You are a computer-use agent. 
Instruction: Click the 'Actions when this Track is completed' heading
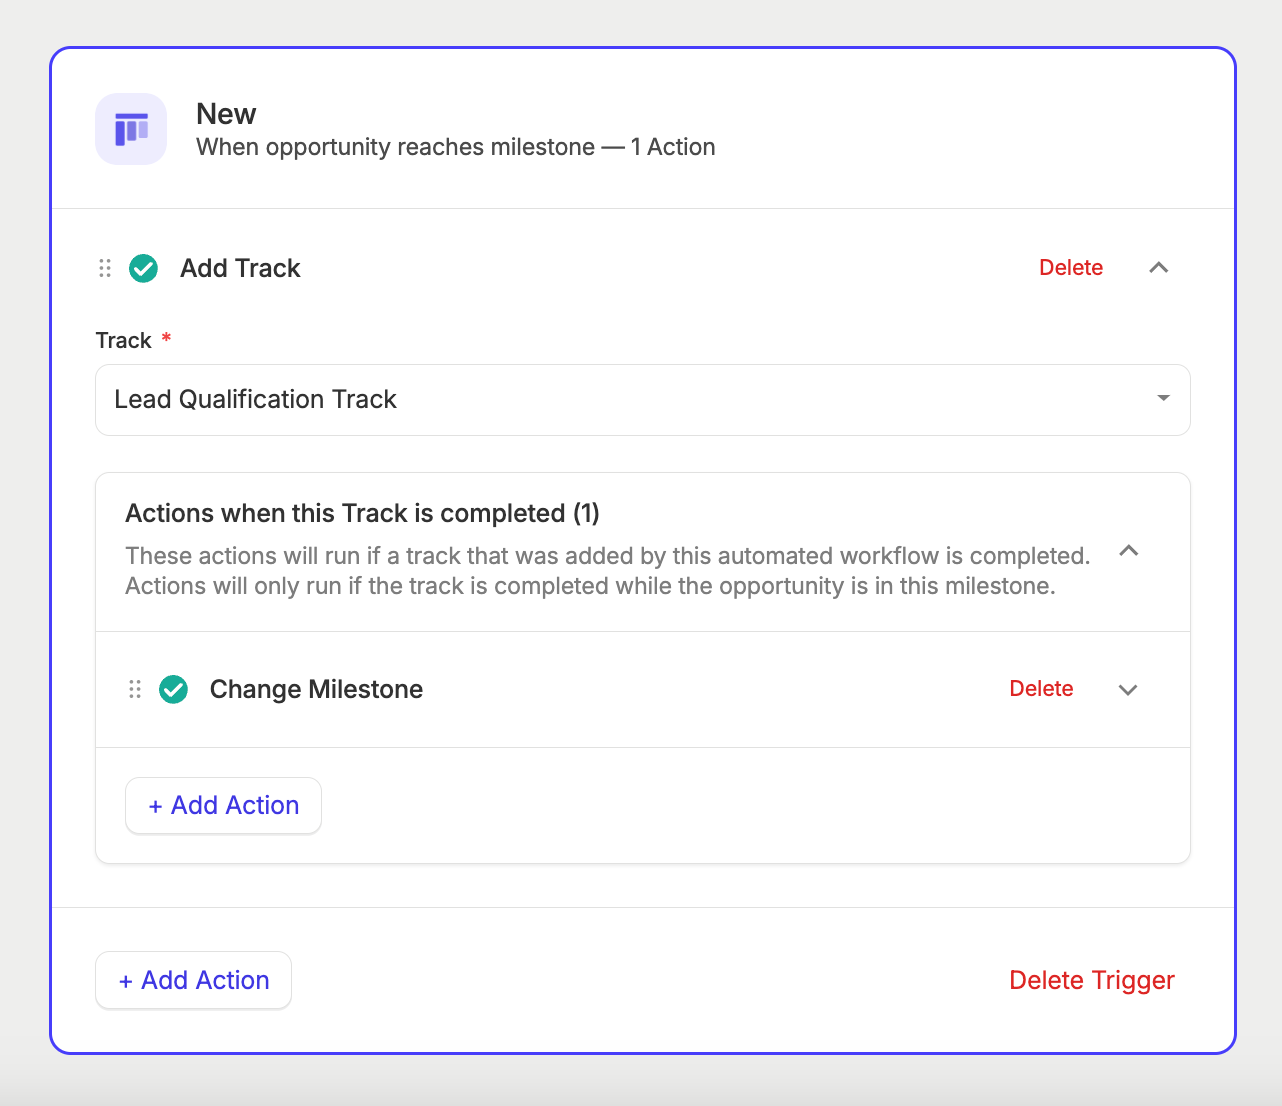coord(362,513)
